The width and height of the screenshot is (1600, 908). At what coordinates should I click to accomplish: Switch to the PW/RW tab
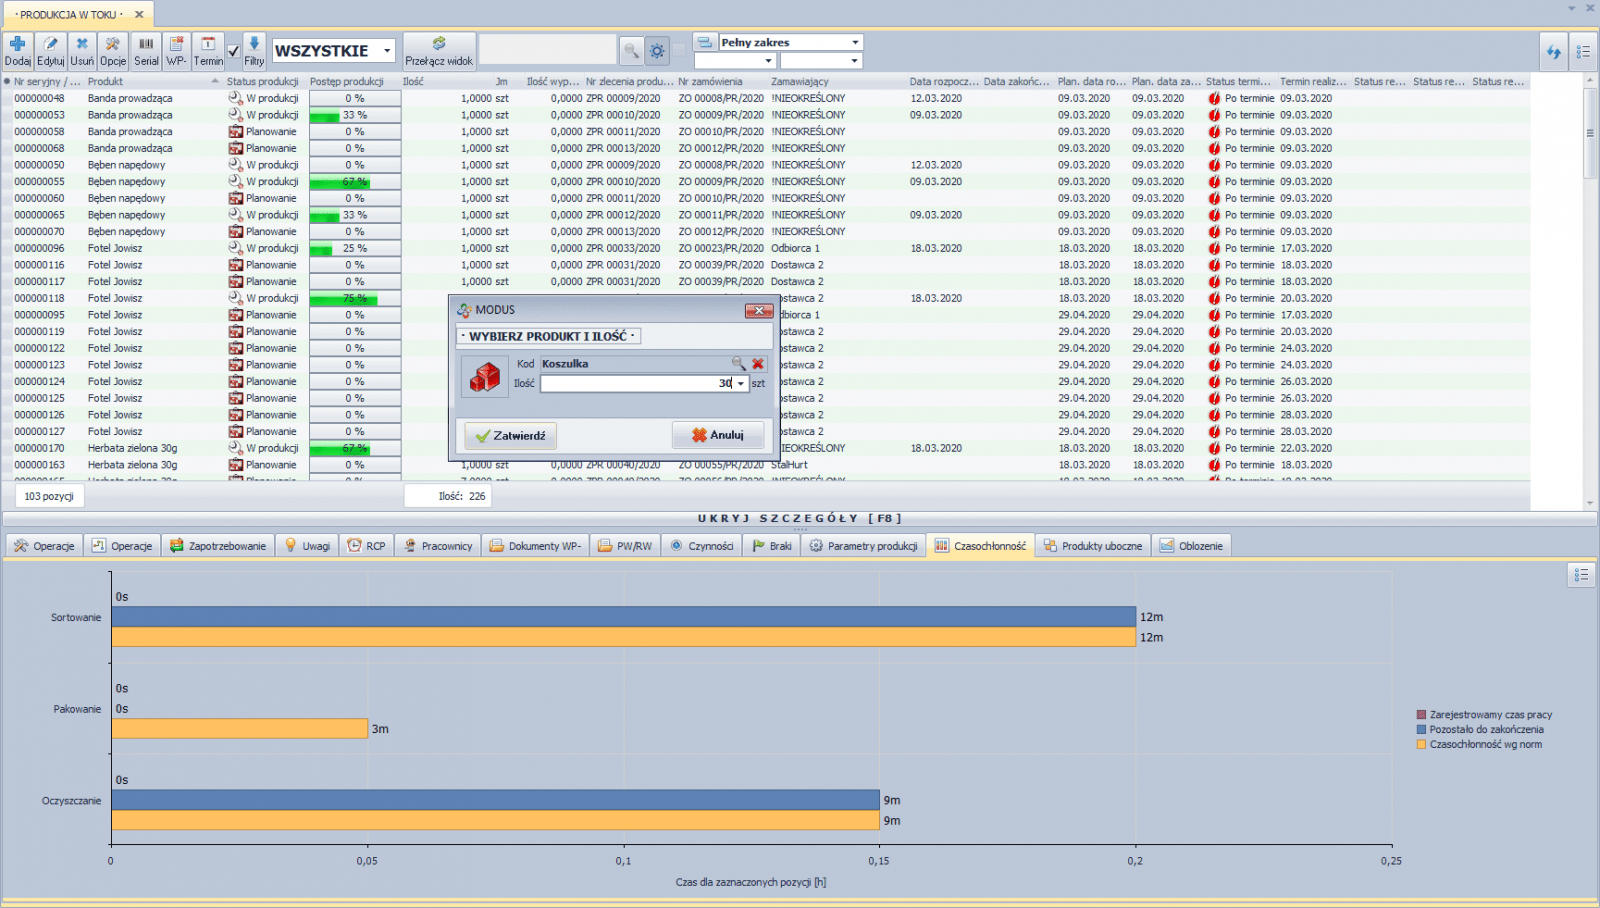(x=625, y=546)
